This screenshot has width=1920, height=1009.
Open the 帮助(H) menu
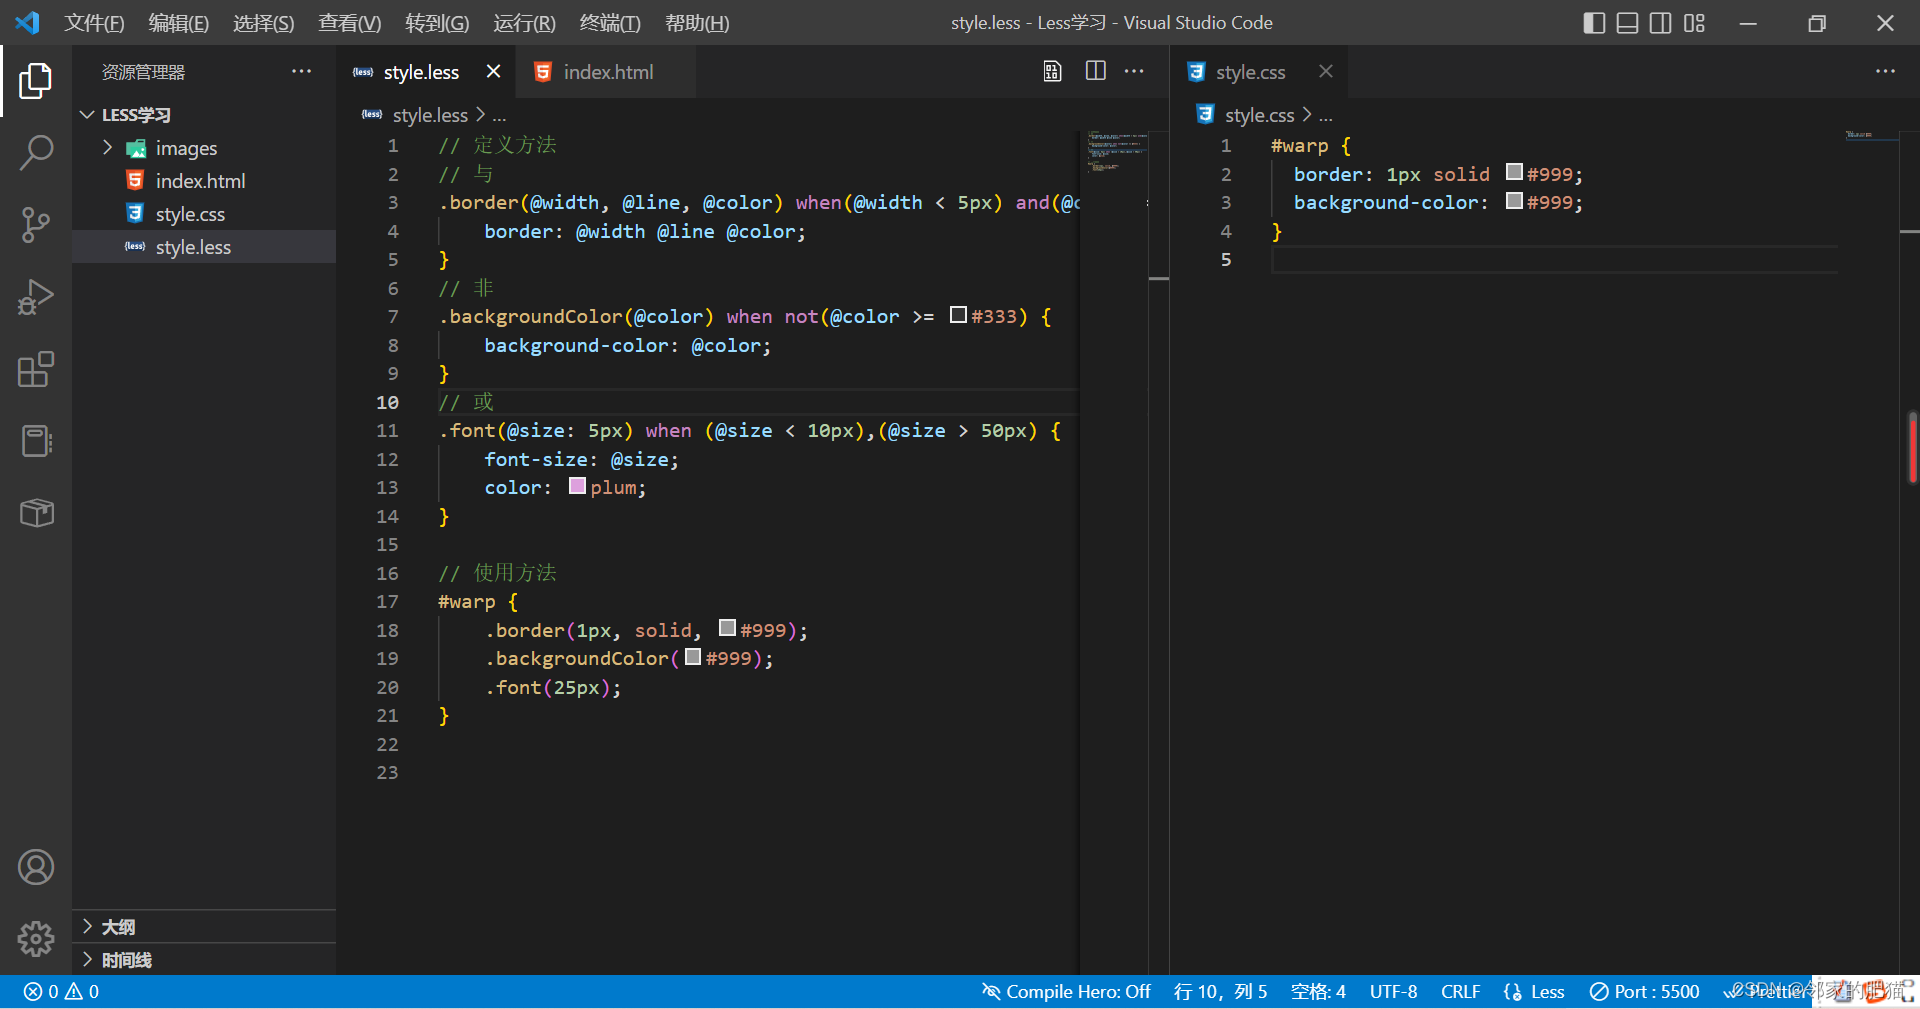point(697,23)
